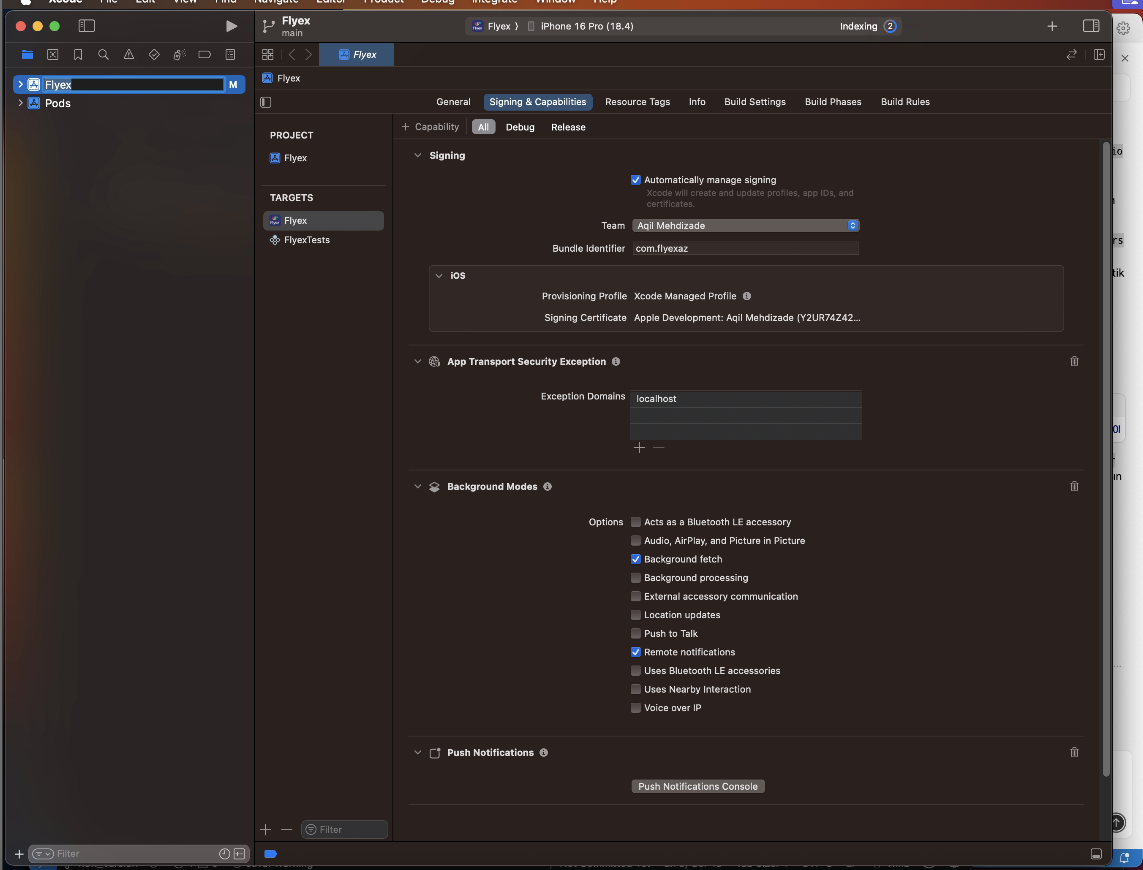Enable Location updates background mode
This screenshot has height=870, width=1143.
(x=636, y=615)
